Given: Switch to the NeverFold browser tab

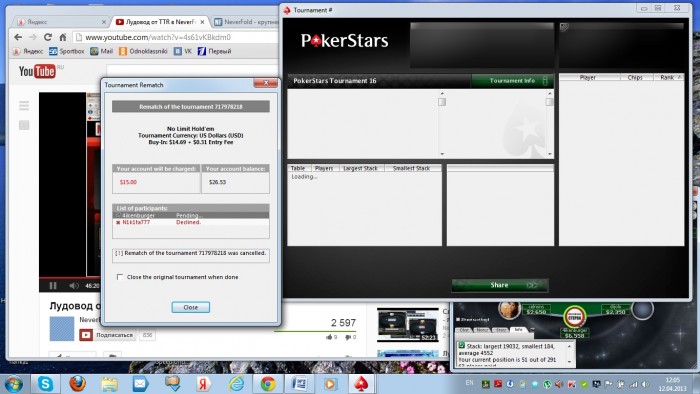Looking at the screenshot, I should click(246, 21).
